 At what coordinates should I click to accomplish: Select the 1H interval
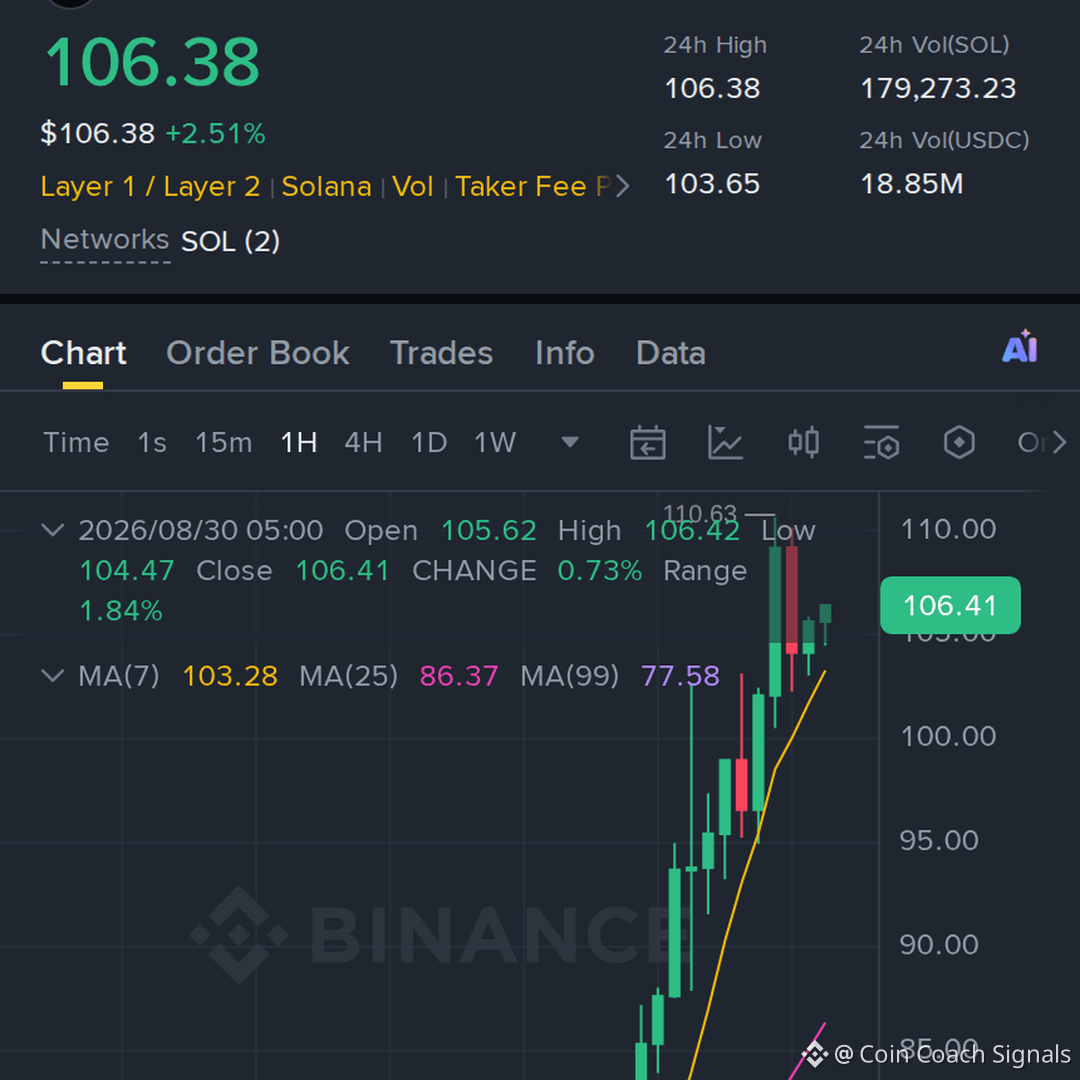tap(299, 442)
